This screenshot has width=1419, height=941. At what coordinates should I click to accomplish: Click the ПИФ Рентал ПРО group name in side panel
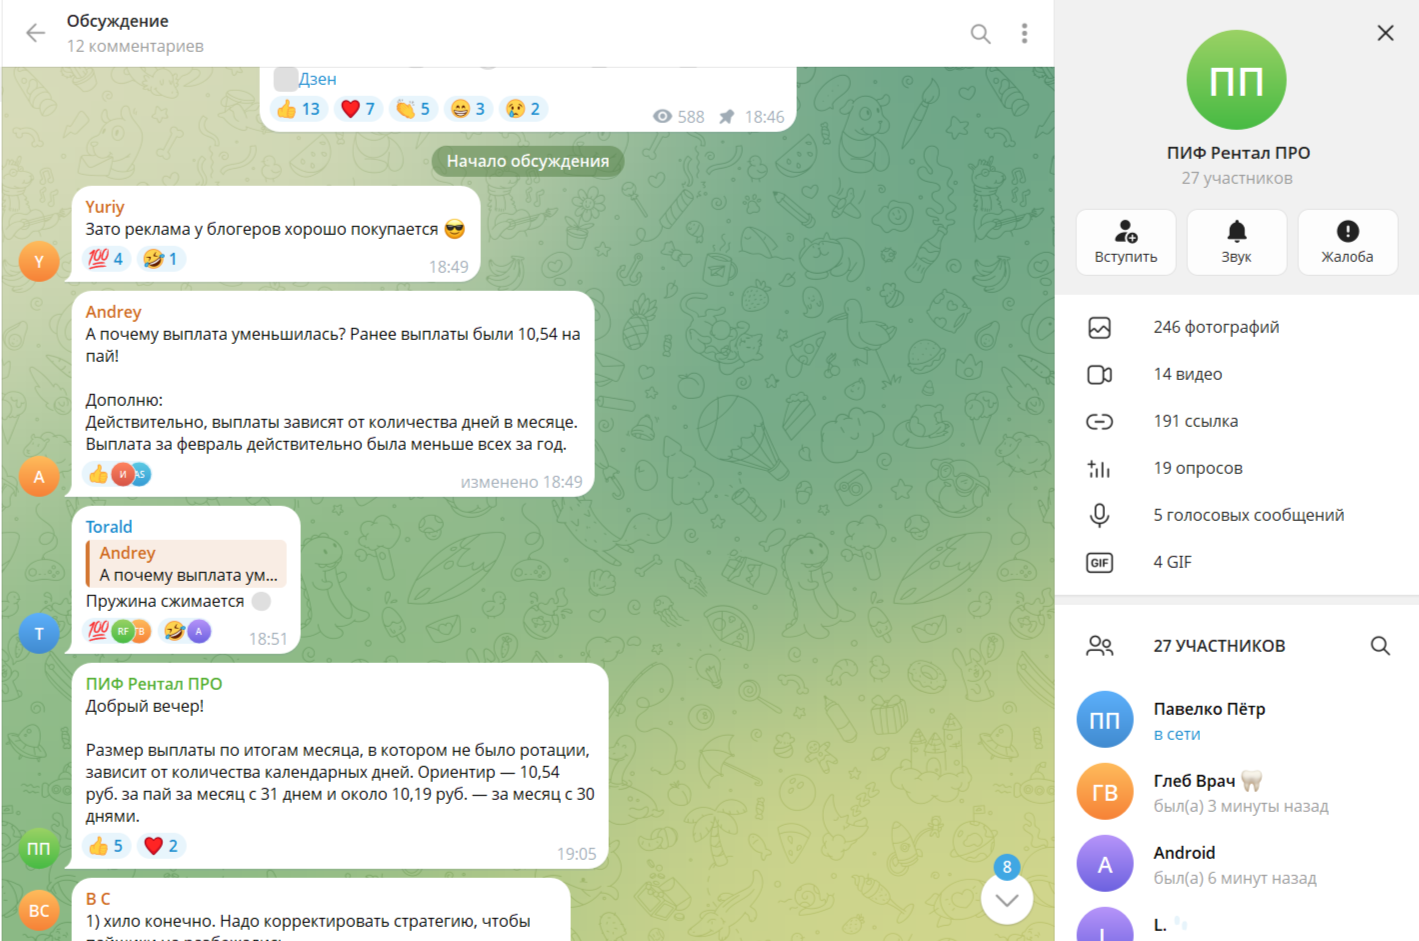(x=1238, y=153)
